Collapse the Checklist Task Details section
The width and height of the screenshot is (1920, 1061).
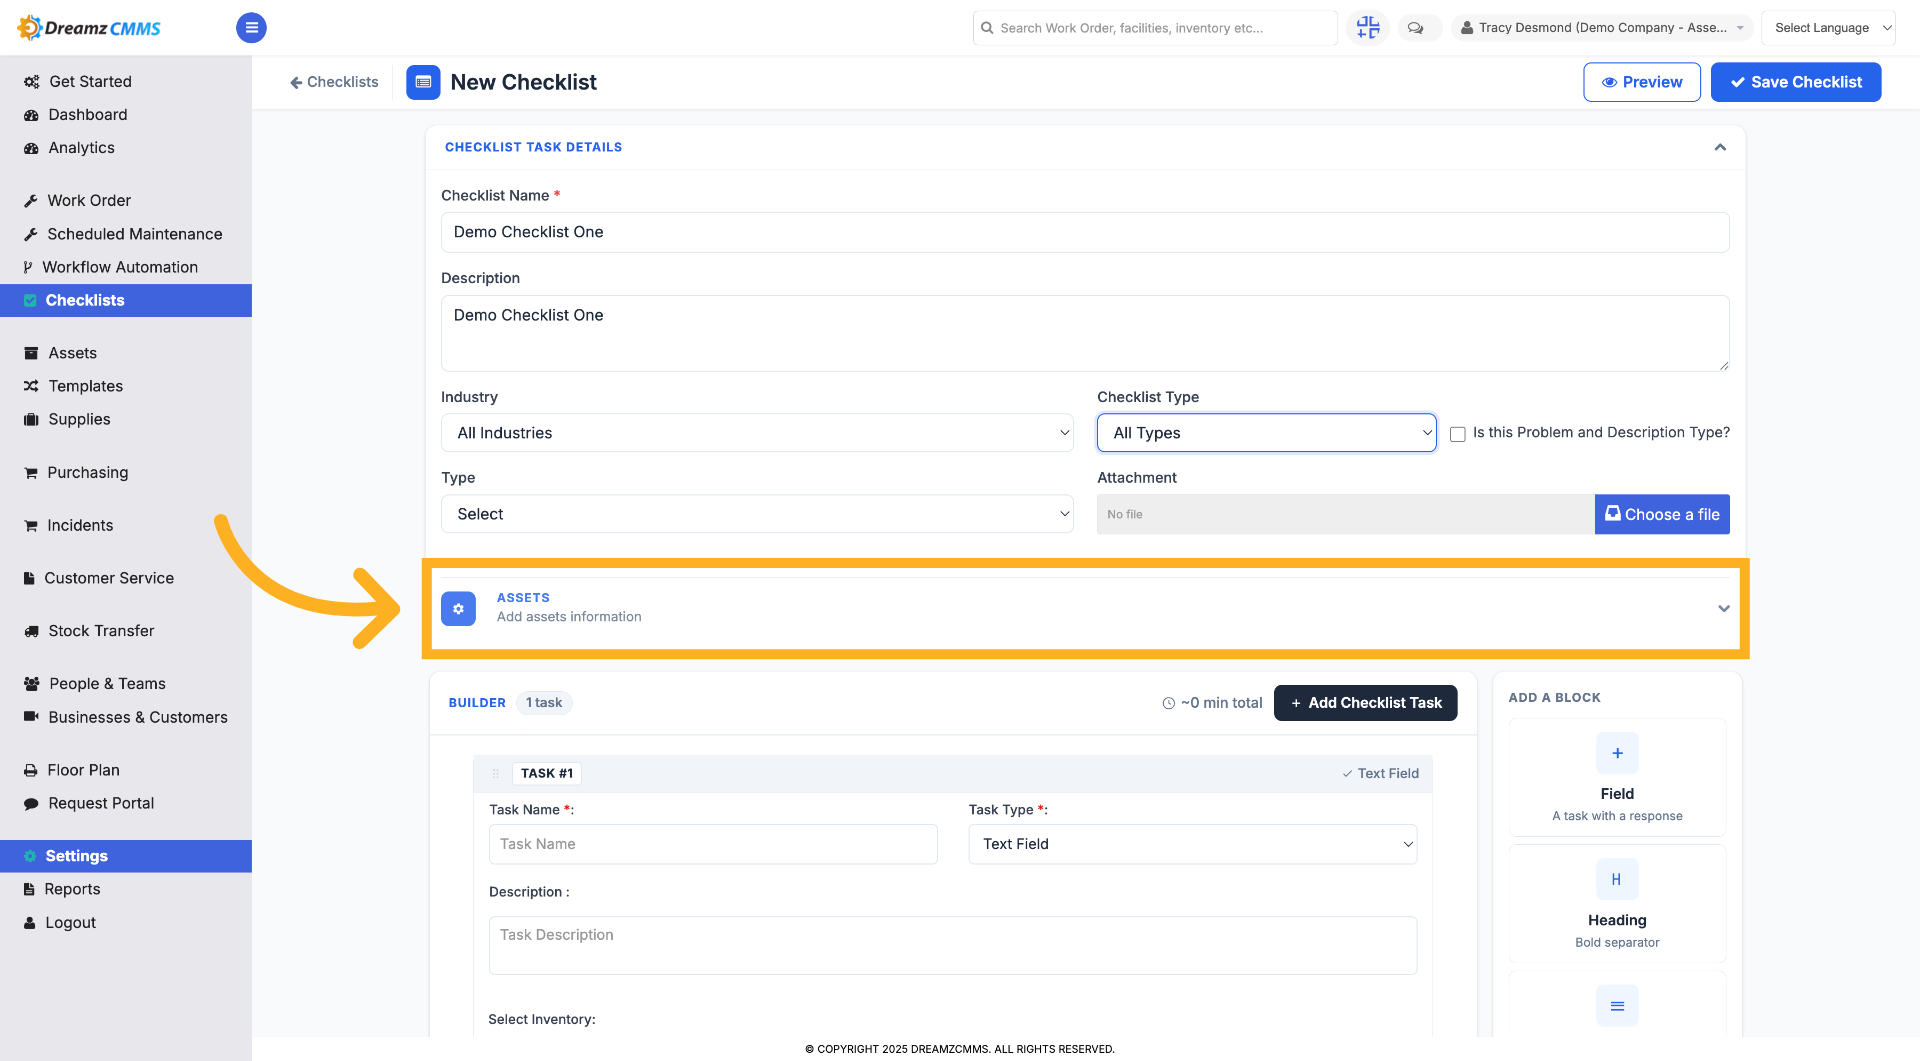pos(1720,147)
